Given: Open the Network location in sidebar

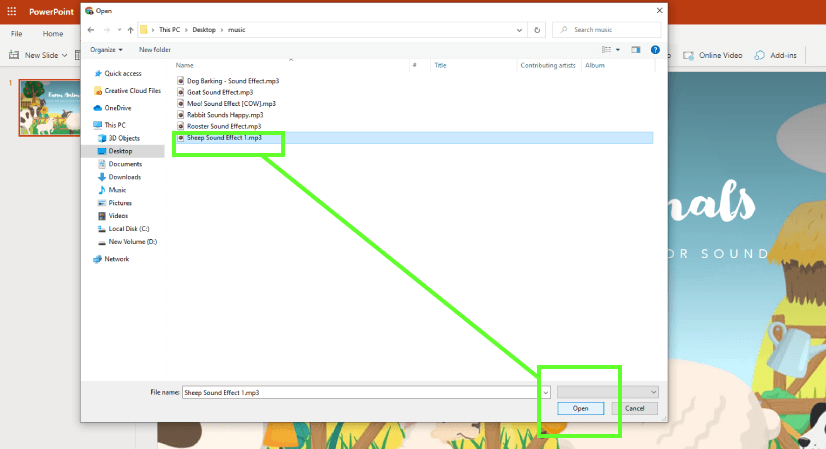Looking at the screenshot, I should click(117, 259).
